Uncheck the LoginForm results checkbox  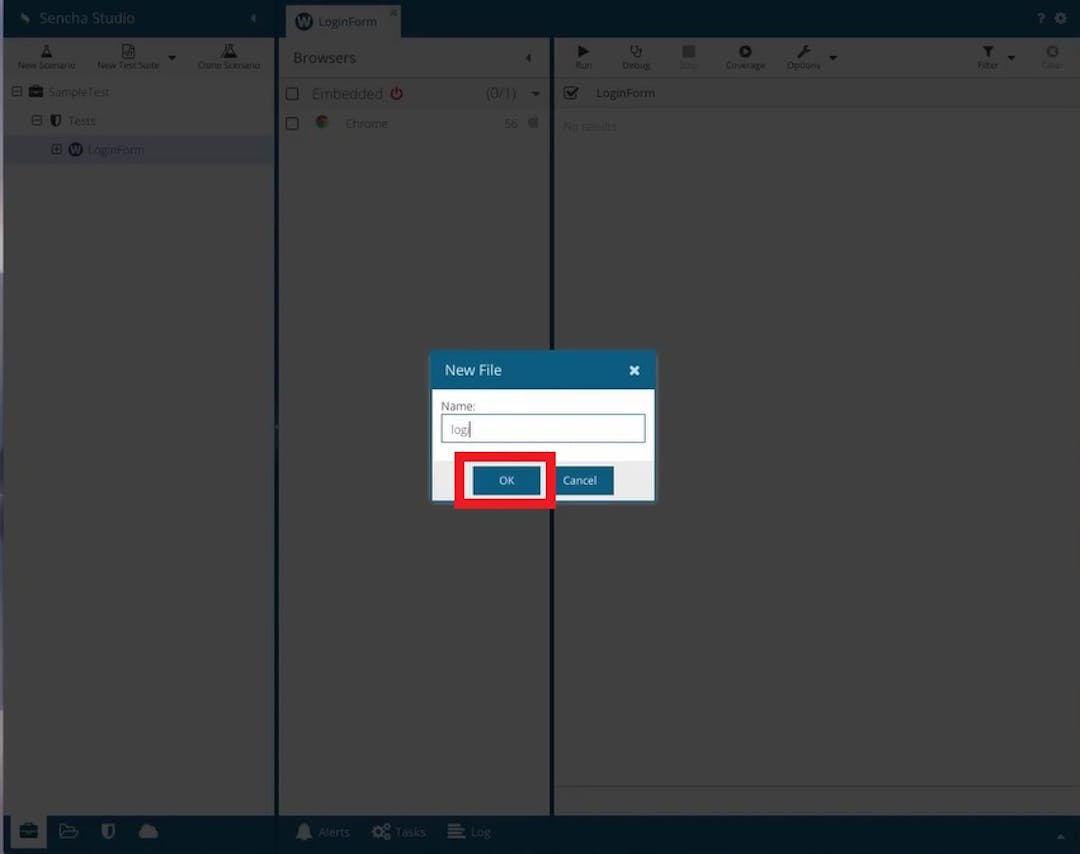click(571, 93)
